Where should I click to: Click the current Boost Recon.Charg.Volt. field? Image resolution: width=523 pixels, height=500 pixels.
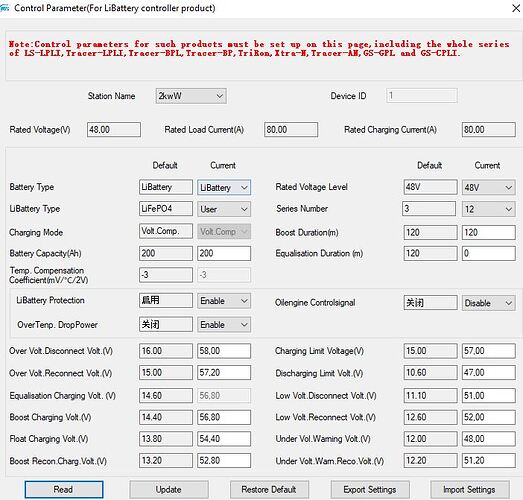[224, 460]
